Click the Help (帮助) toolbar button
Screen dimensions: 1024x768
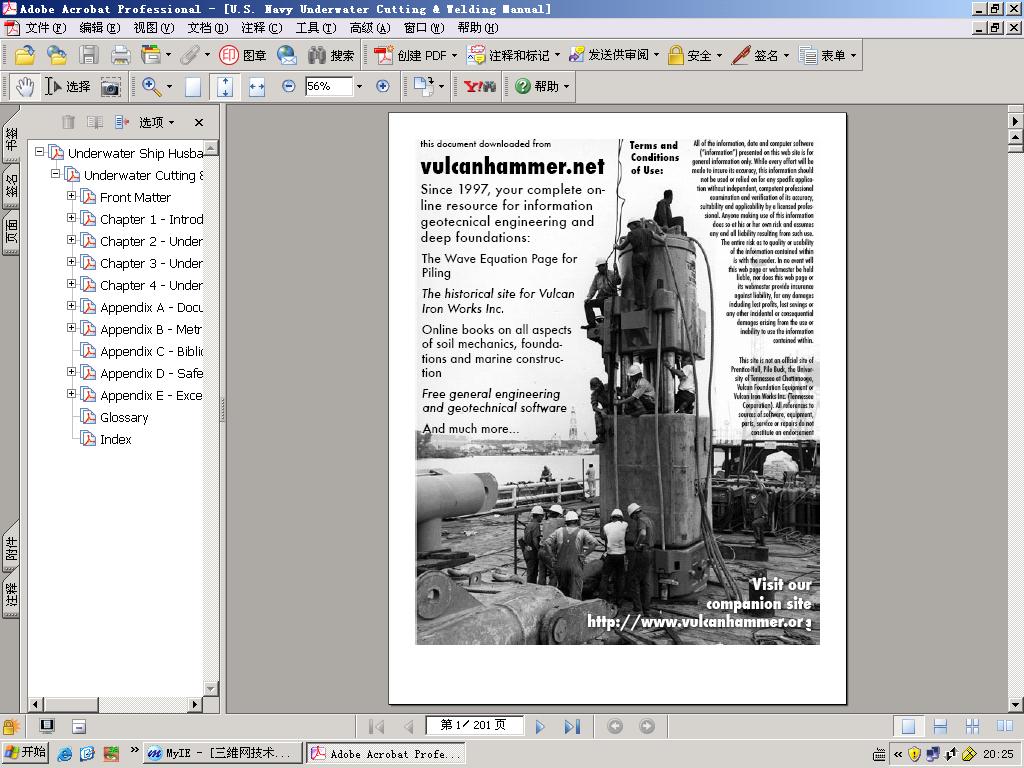click(542, 86)
